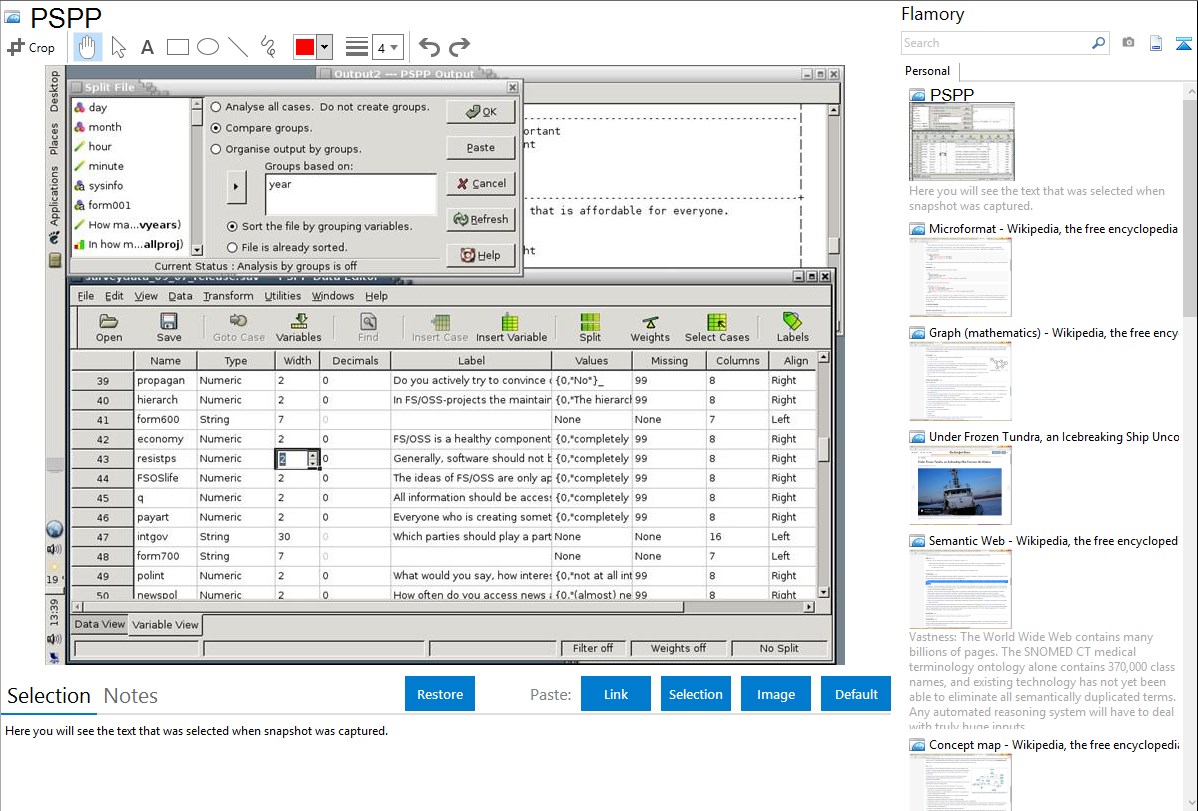Screen dimensions: 1198x811
Task: Click the red color swatch
Action: (x=305, y=47)
